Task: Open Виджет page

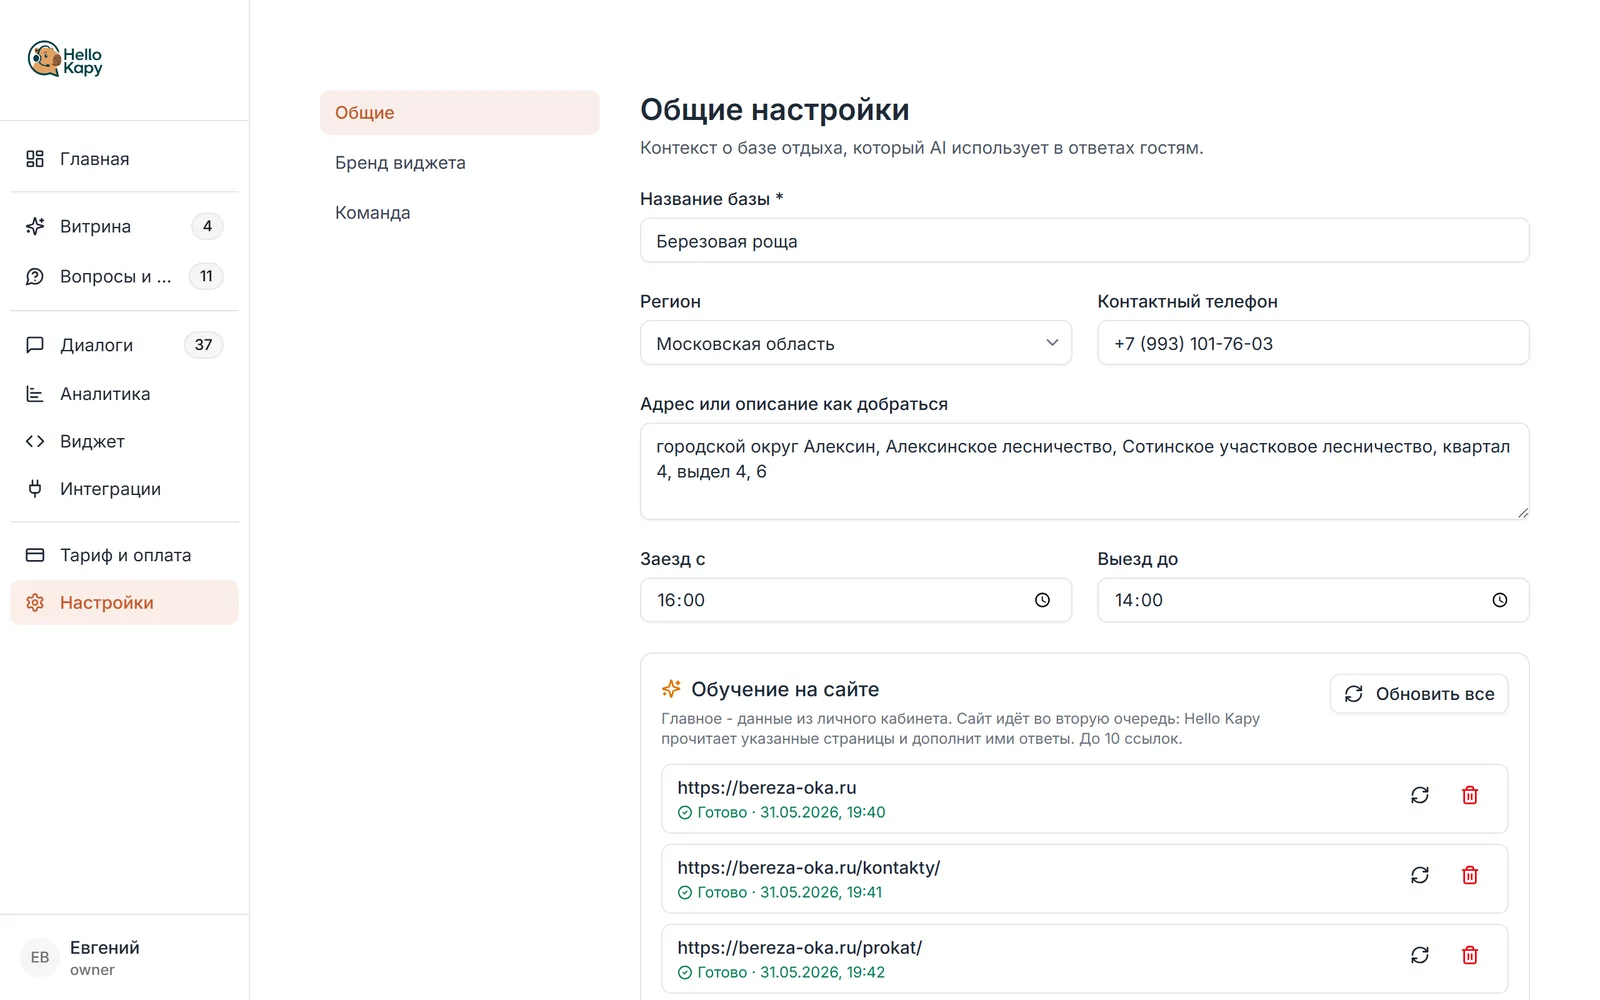Action: (124, 441)
